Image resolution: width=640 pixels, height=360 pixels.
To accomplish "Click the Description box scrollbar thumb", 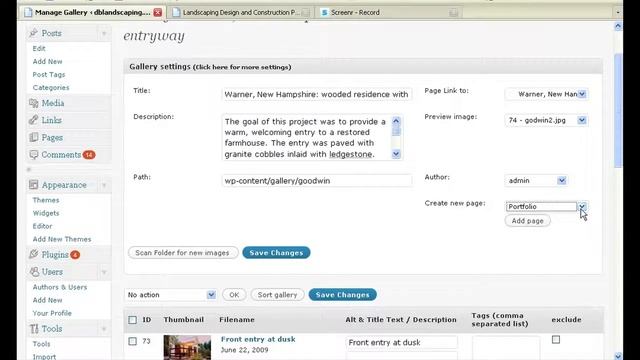I will click(396, 131).
